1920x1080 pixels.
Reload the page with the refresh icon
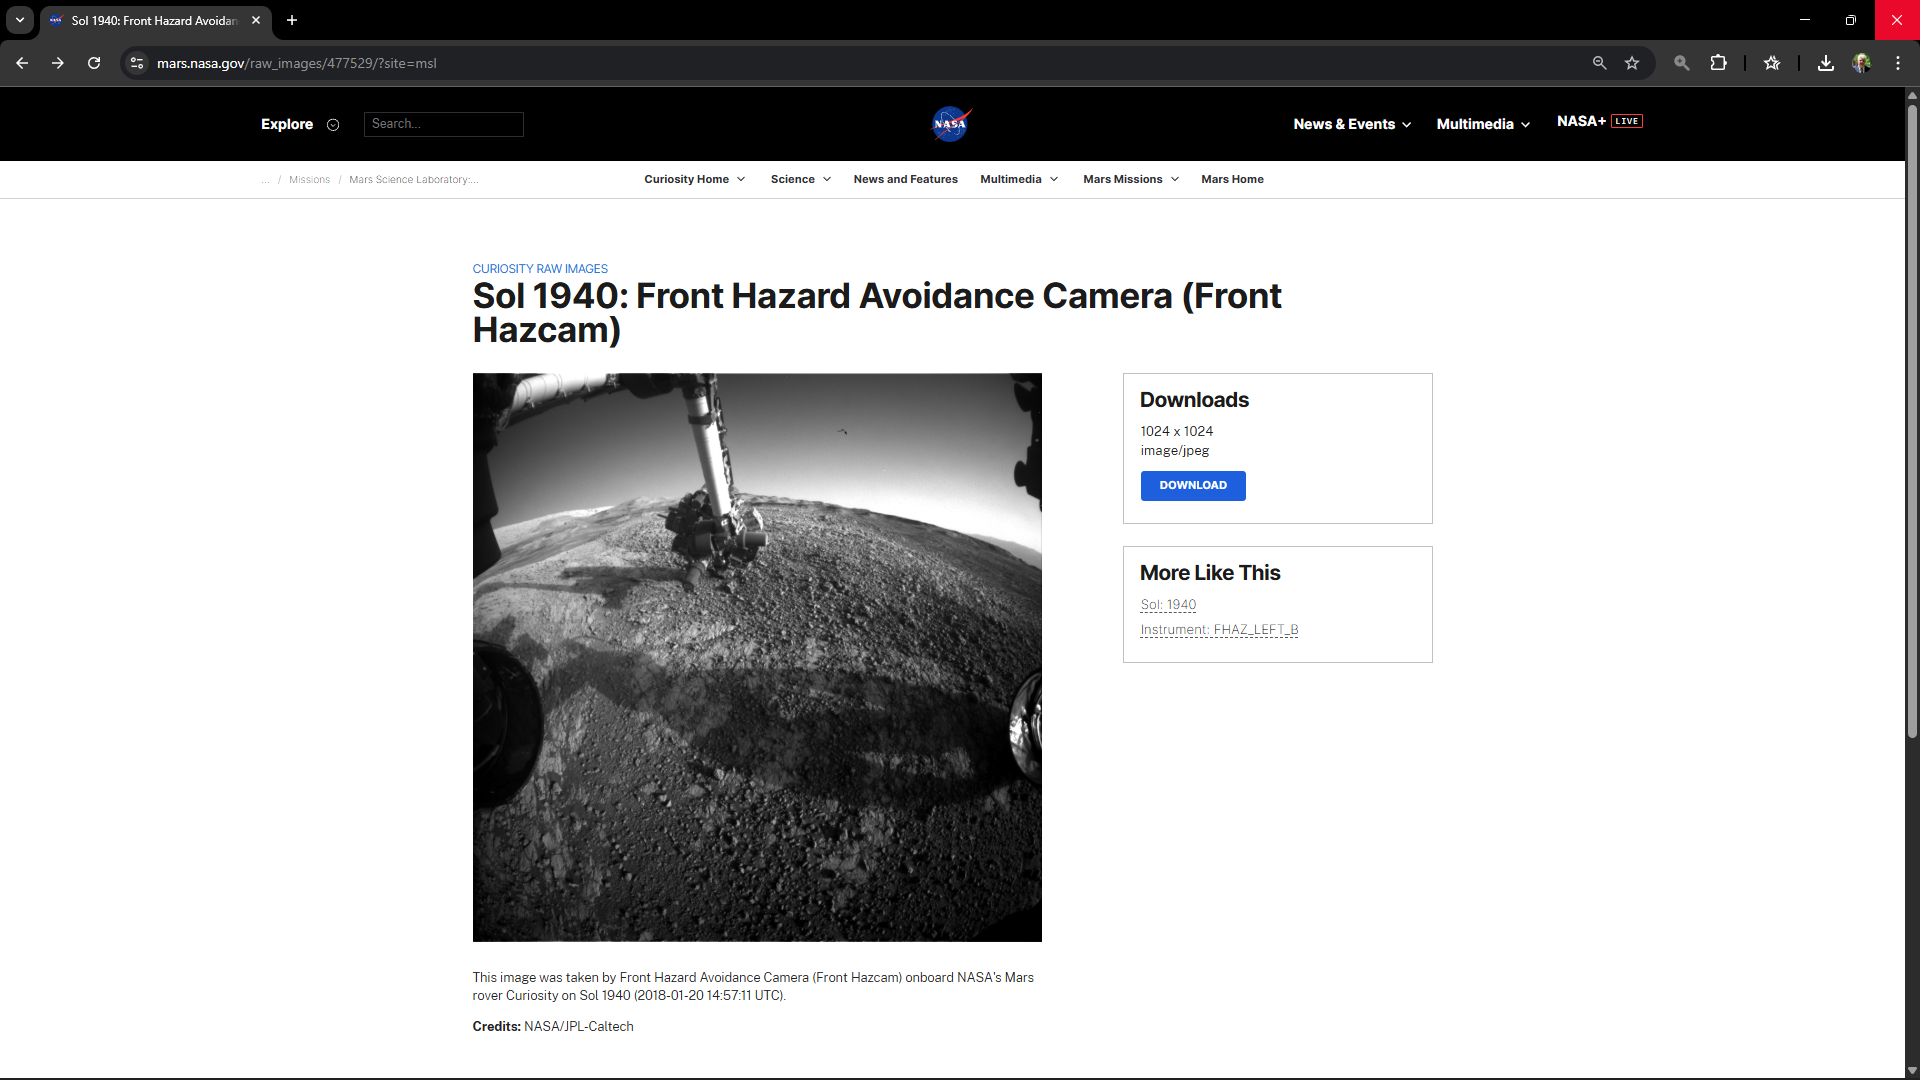click(x=94, y=63)
